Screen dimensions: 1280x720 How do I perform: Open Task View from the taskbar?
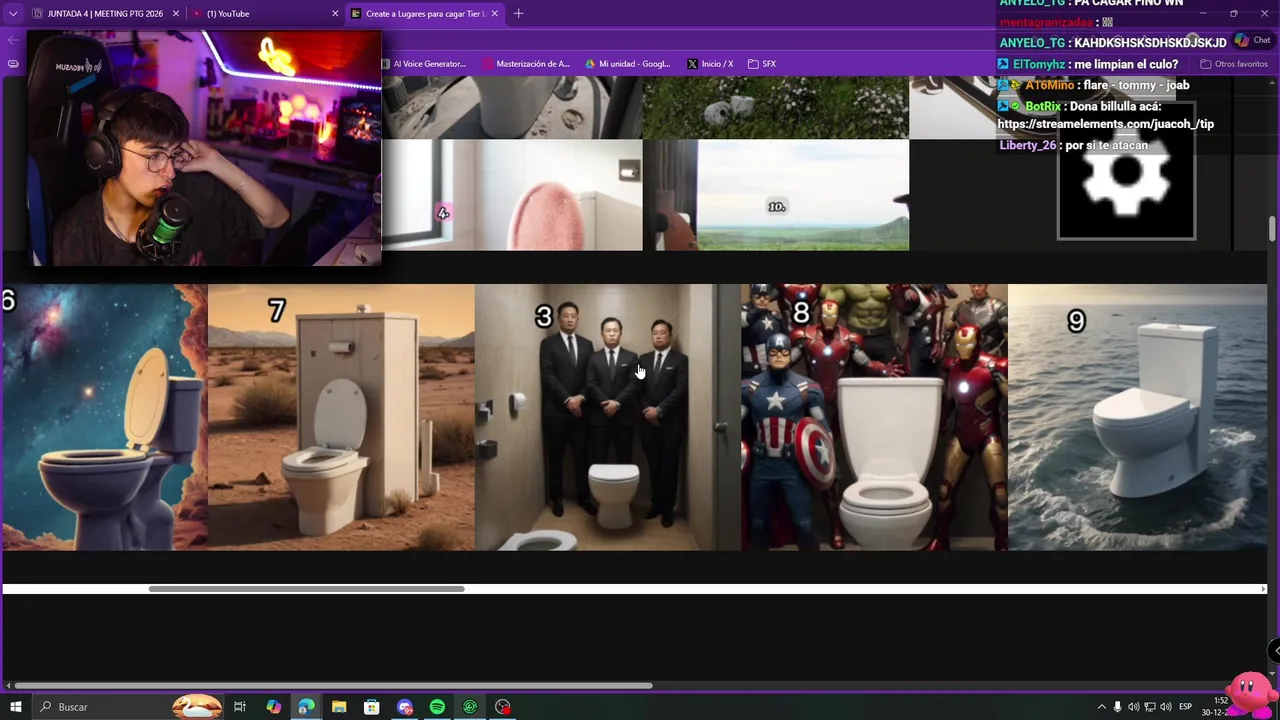tap(240, 707)
